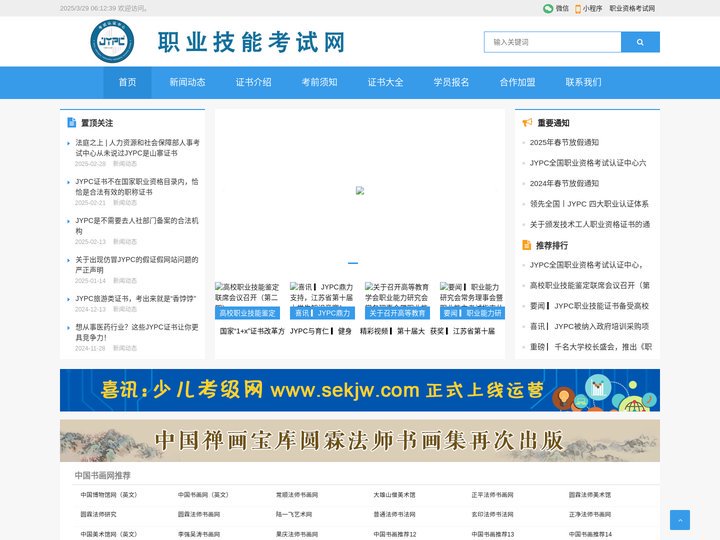This screenshot has height=540, width=720.
Task: Click the 置顶关注 document icon
Action: tap(72, 122)
